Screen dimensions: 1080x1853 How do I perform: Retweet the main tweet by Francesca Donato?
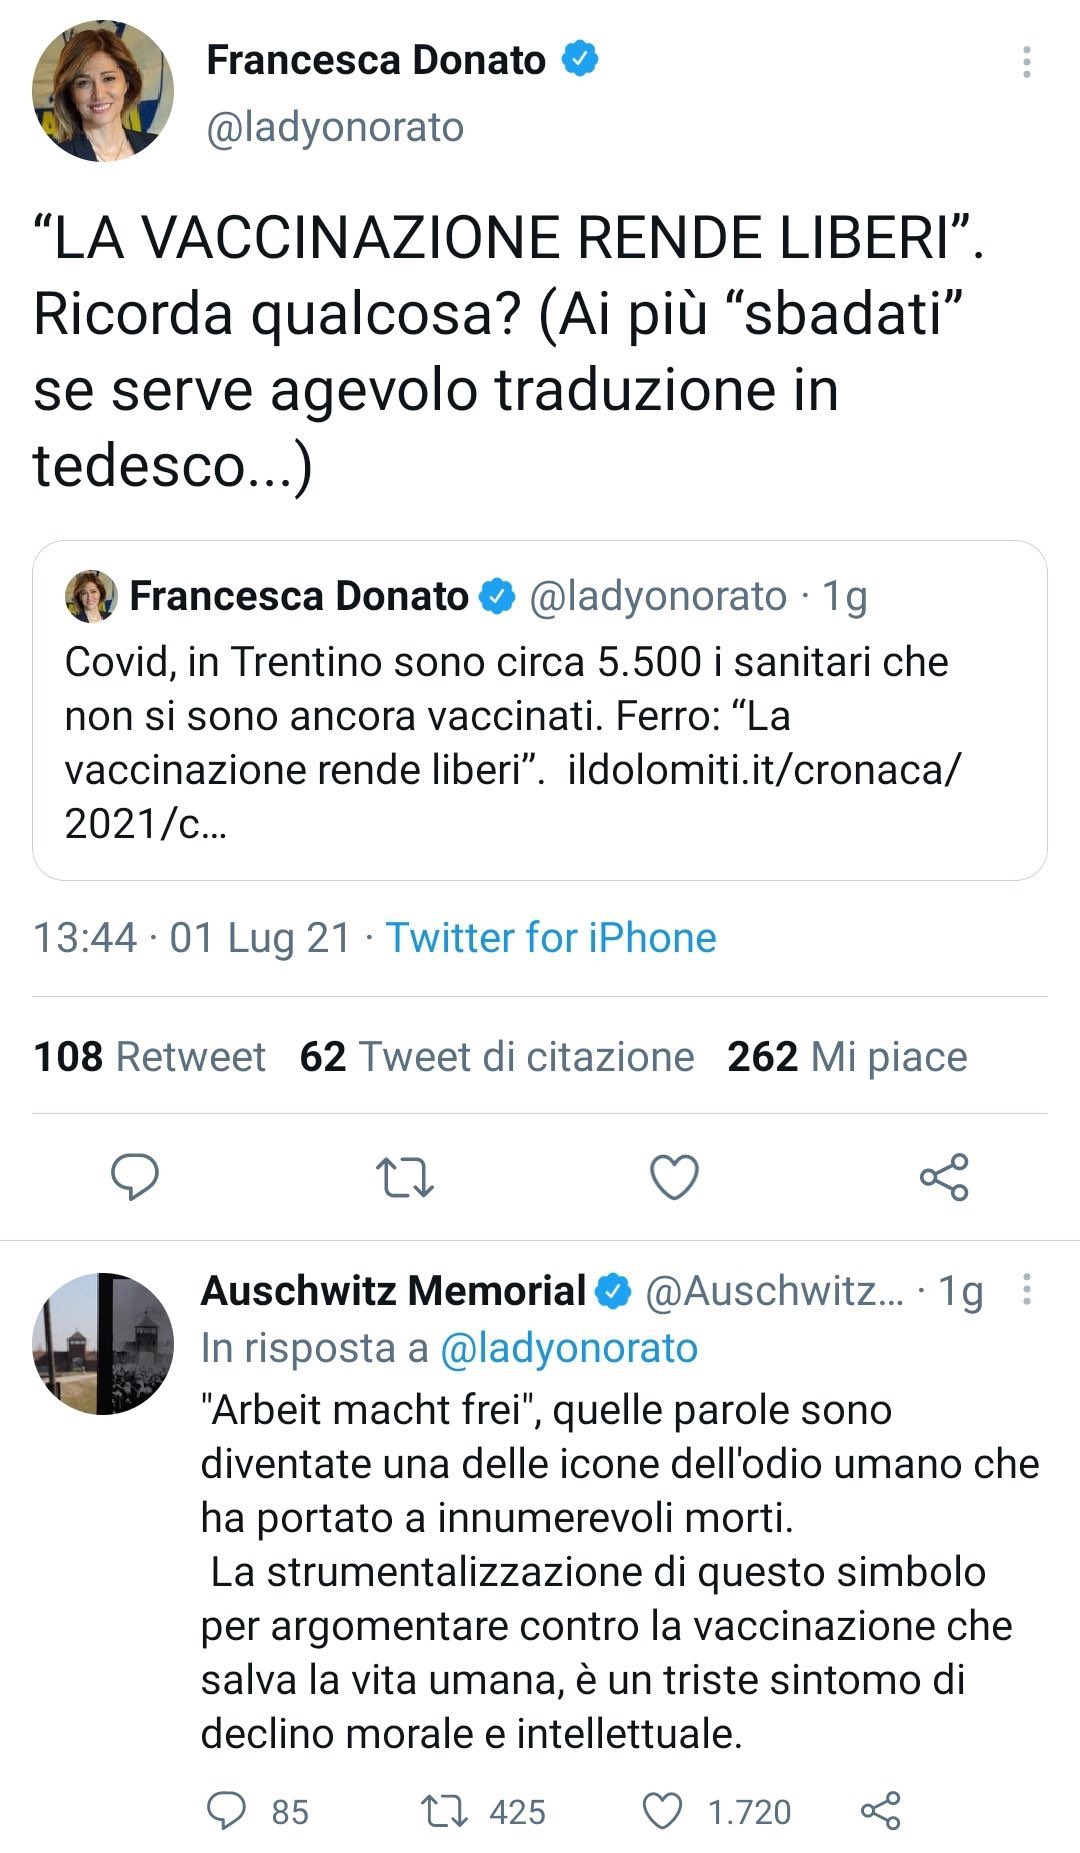click(x=404, y=1177)
